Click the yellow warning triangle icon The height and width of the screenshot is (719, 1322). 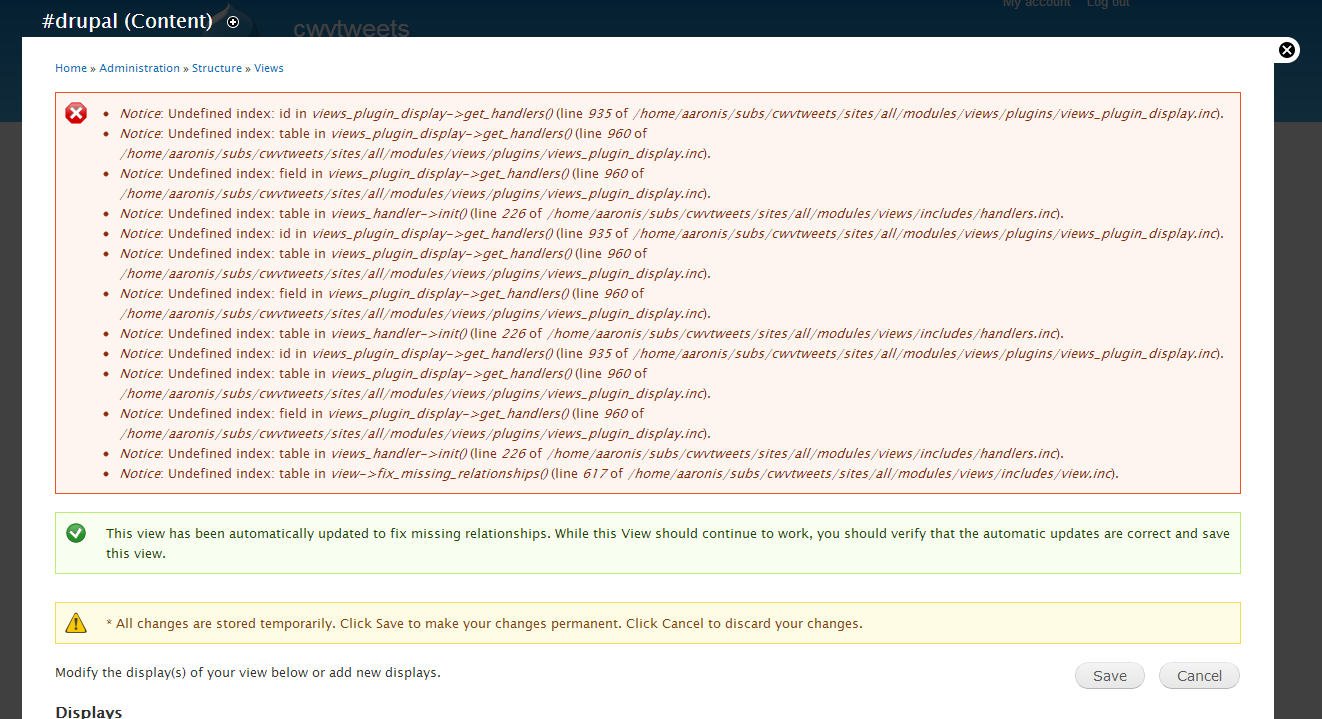tap(76, 623)
